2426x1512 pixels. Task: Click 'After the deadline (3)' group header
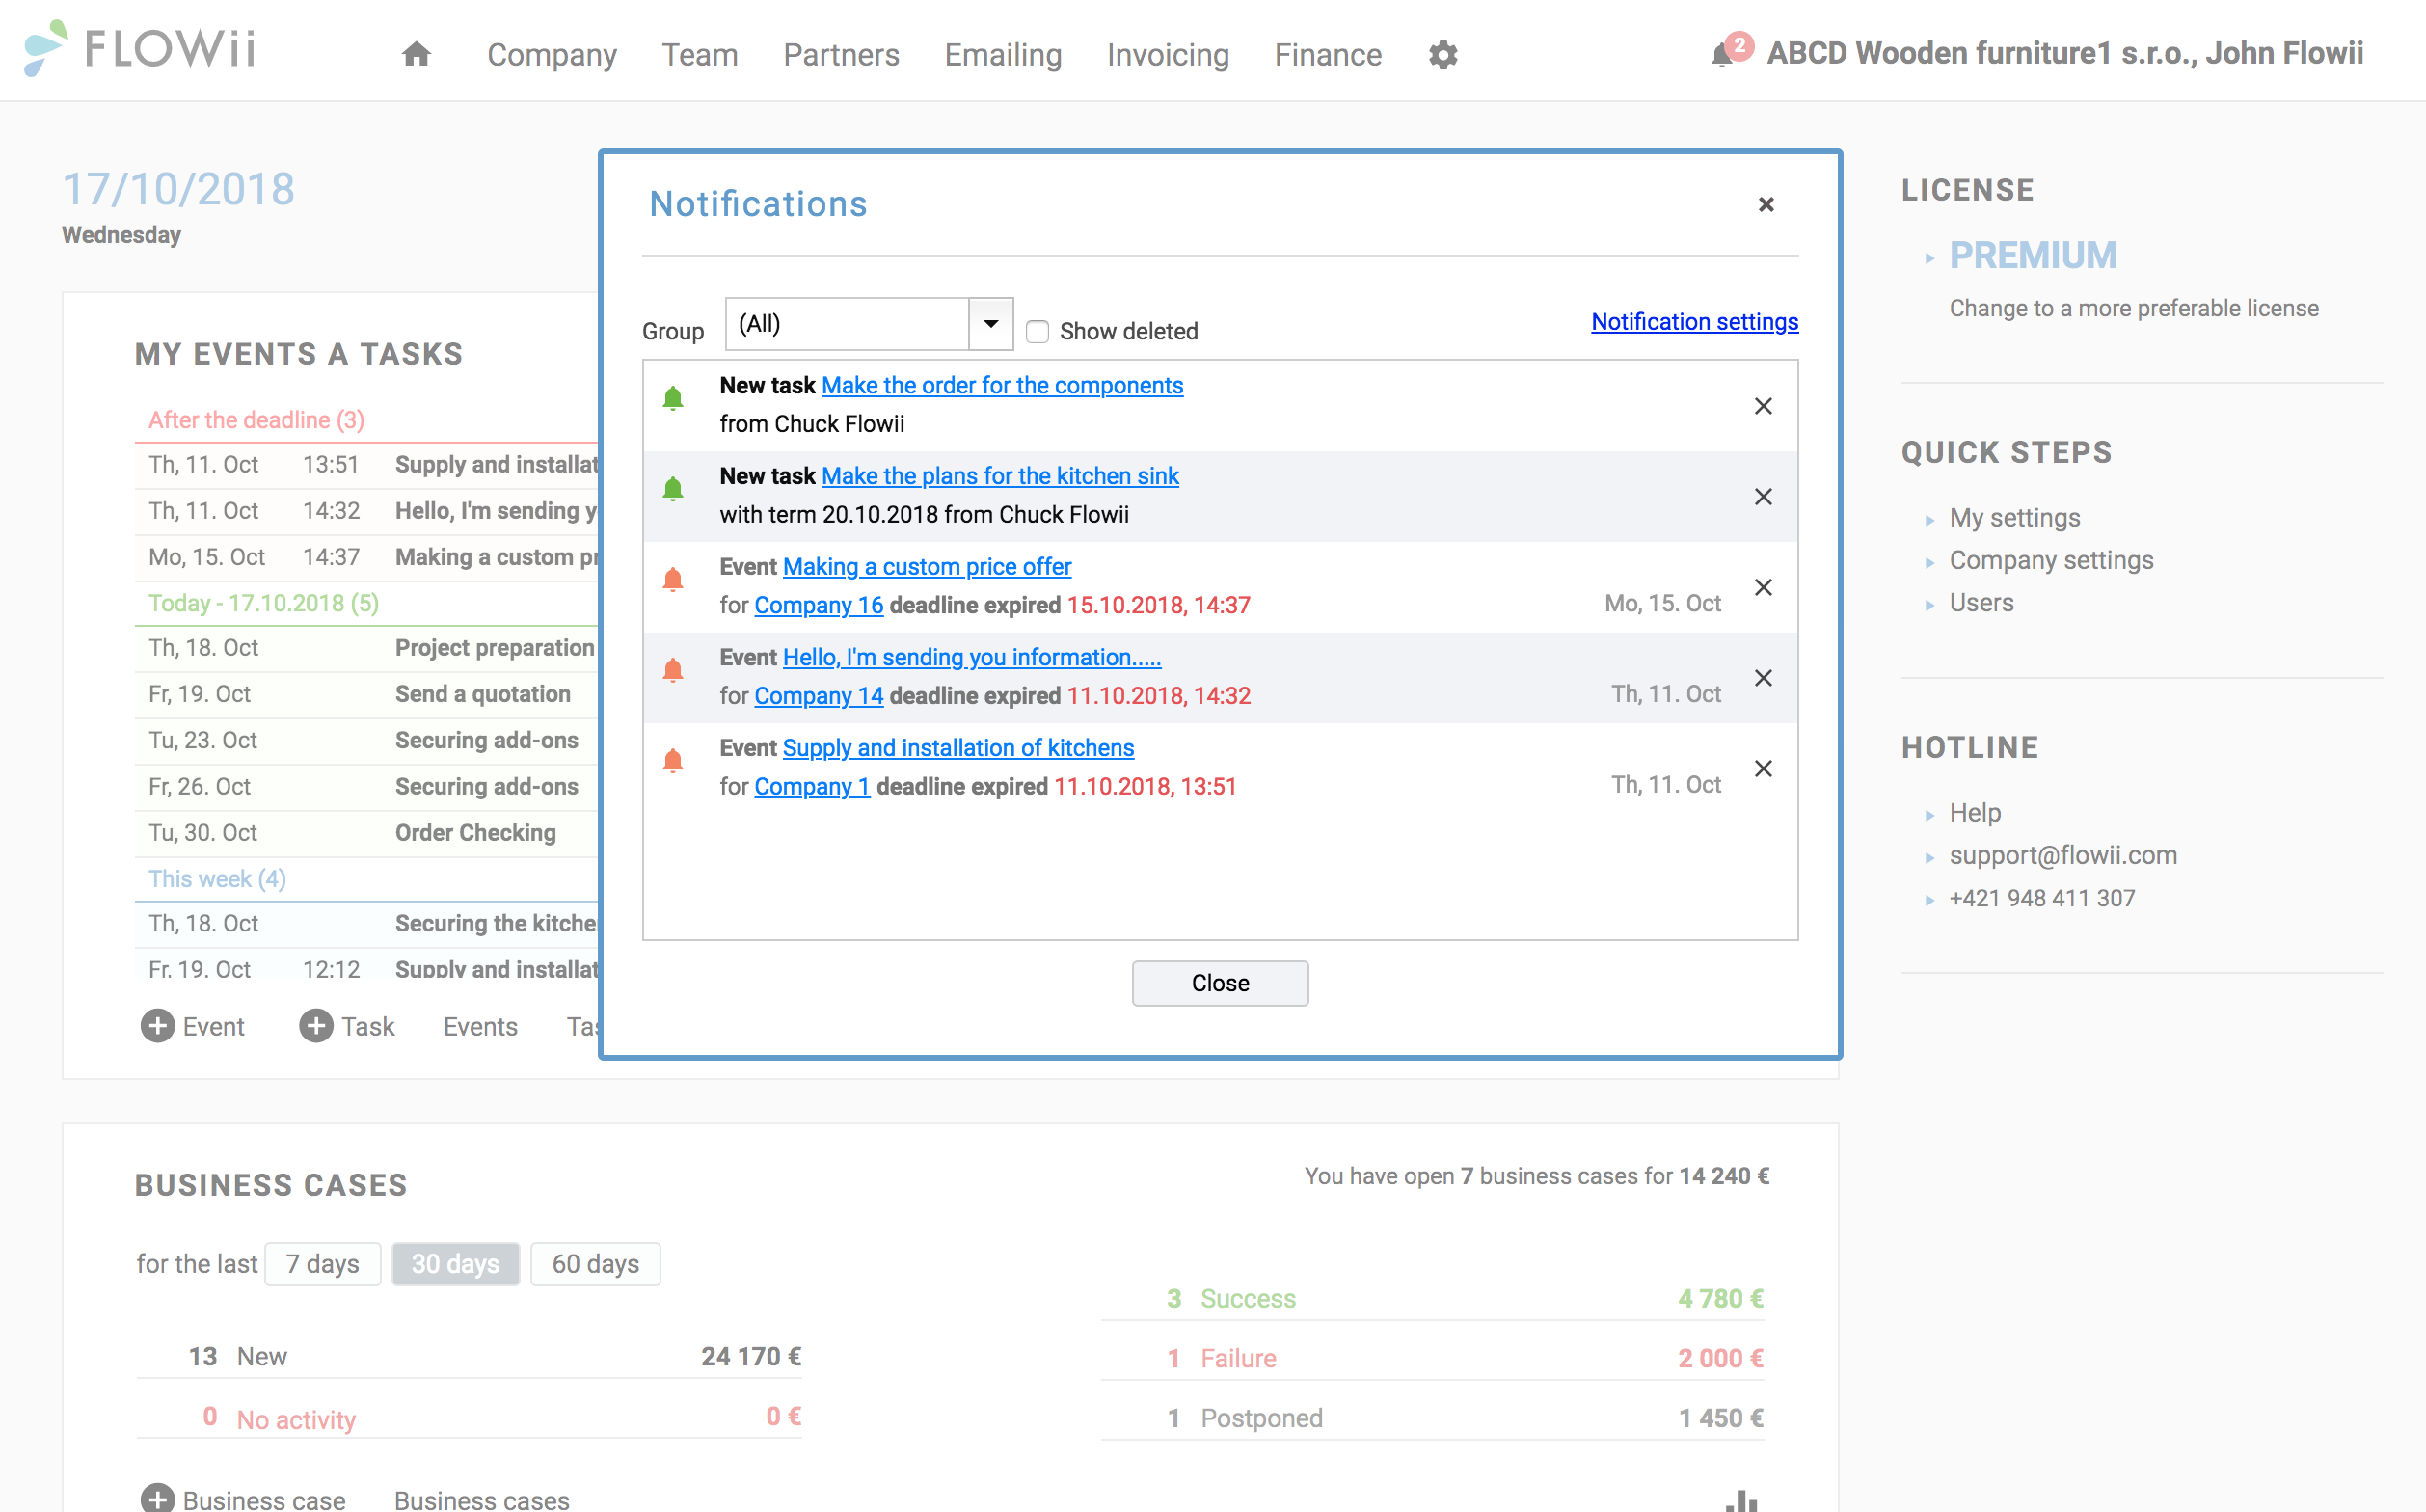pos(256,420)
